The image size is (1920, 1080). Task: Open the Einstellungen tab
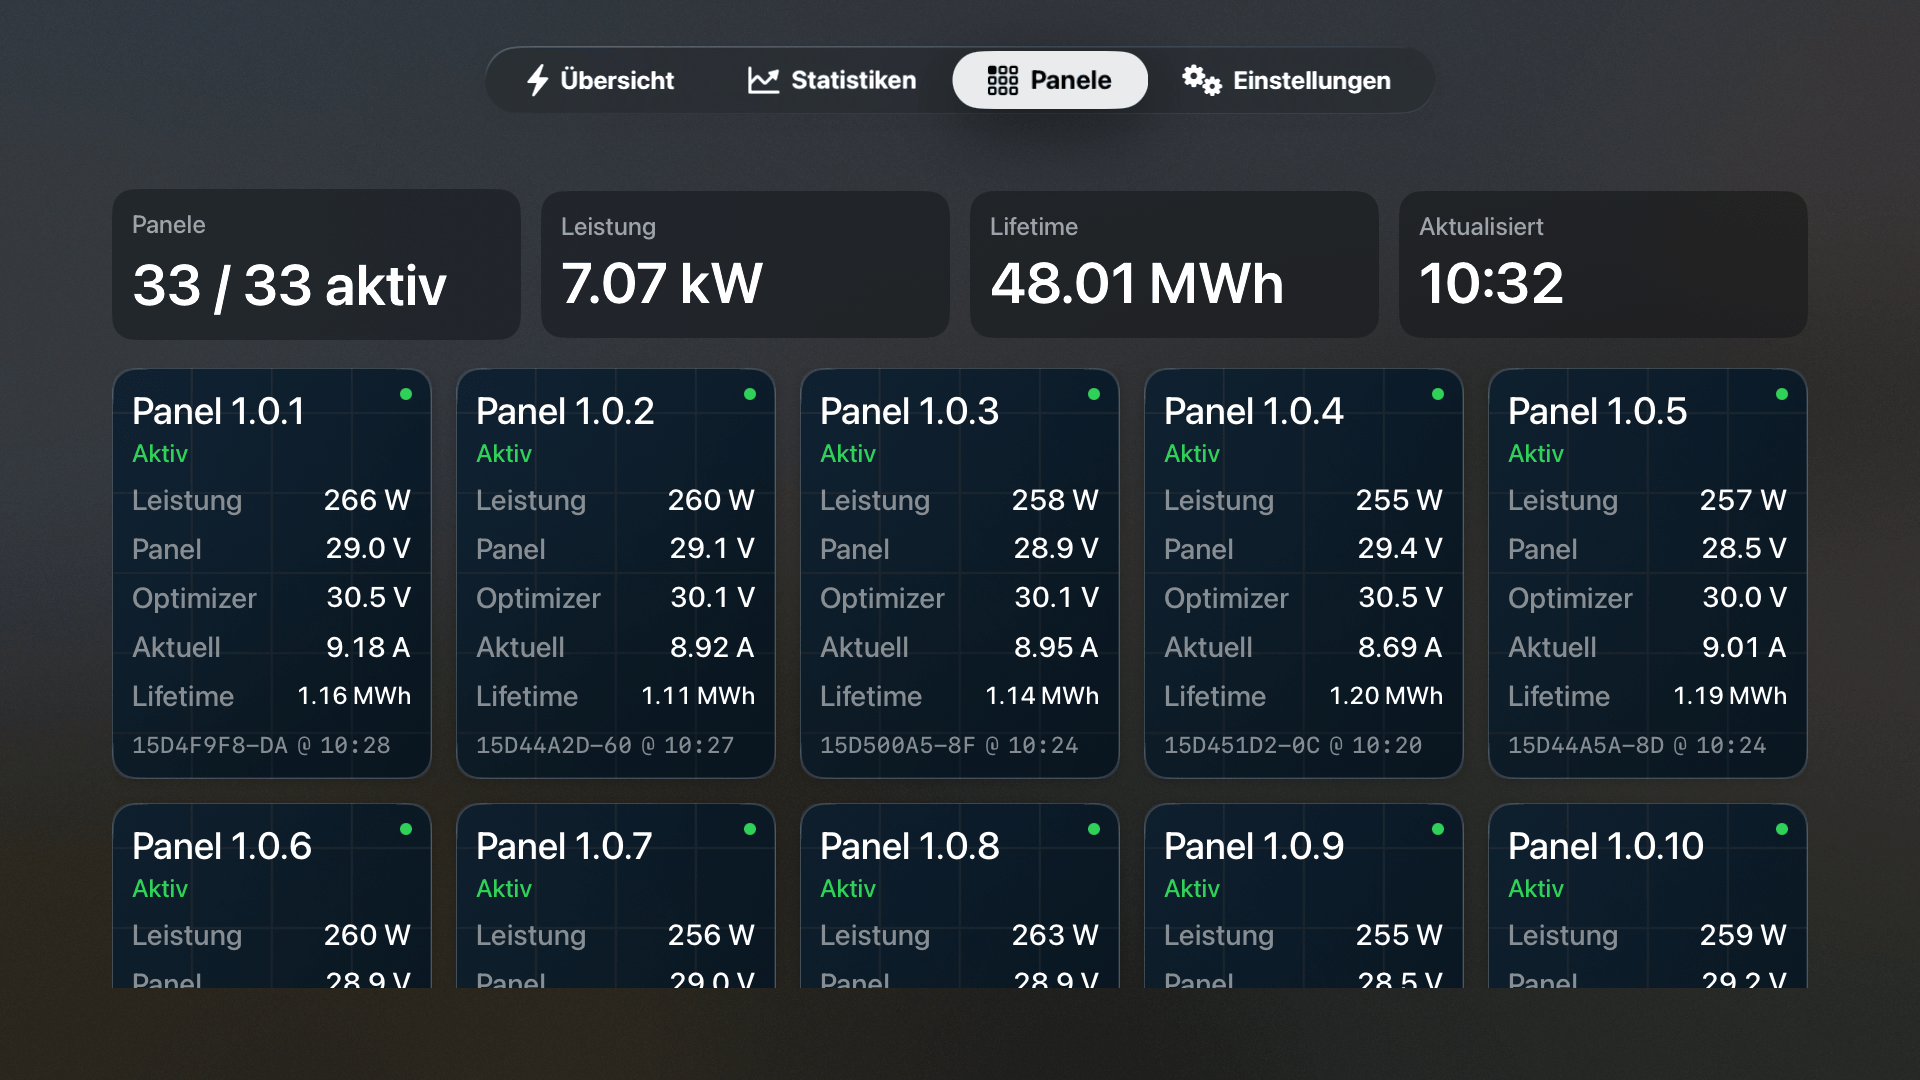pos(1287,80)
